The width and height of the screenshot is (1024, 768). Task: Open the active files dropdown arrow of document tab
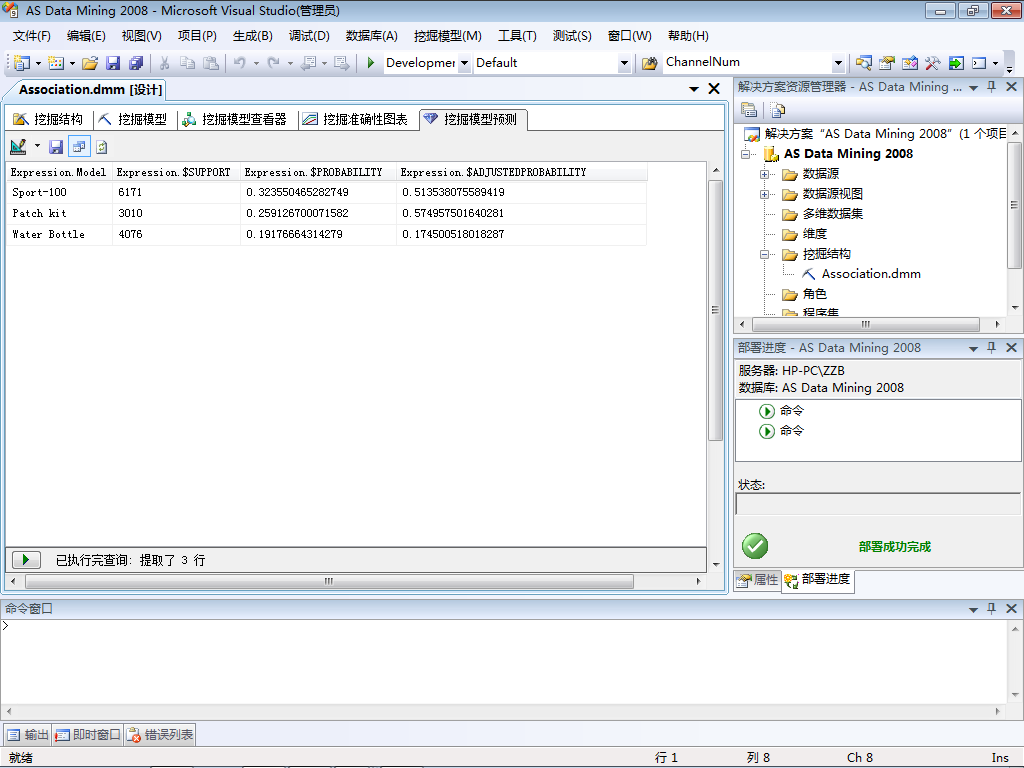[694, 89]
